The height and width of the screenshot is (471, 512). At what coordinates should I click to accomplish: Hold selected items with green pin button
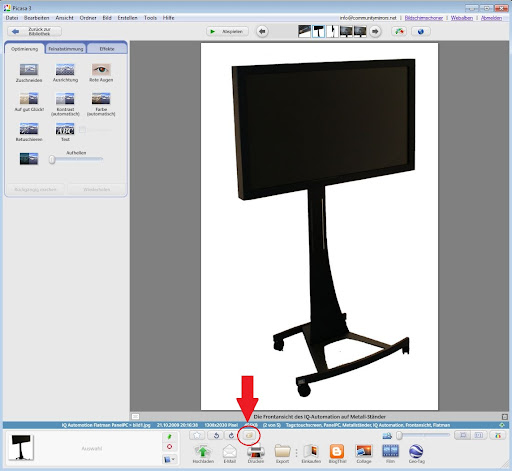[169, 437]
